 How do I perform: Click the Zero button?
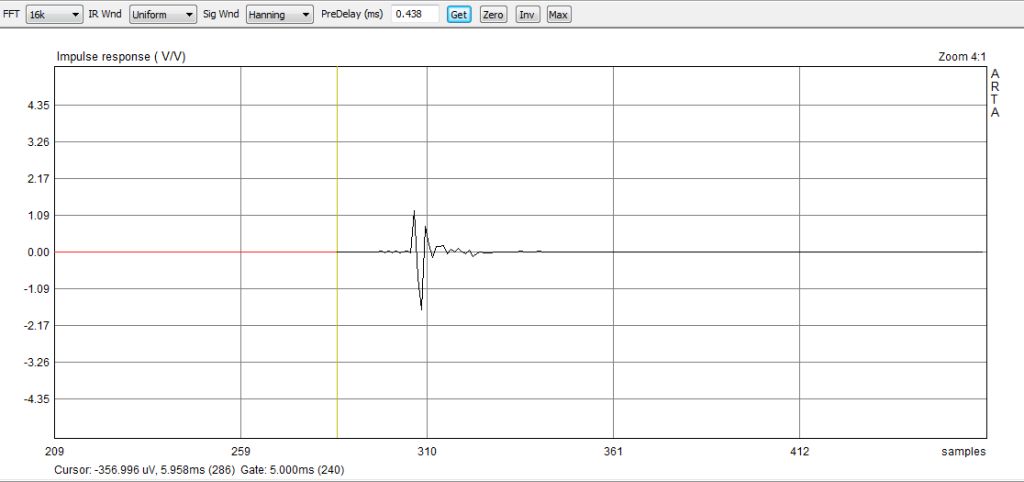point(493,14)
